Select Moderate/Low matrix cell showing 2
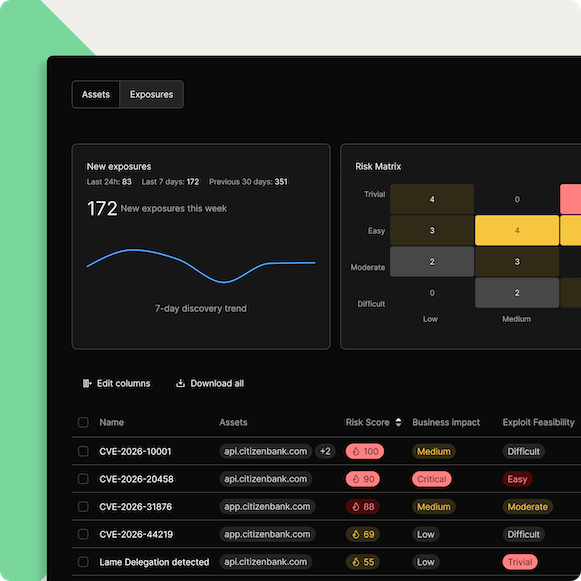581x581 pixels. (432, 262)
